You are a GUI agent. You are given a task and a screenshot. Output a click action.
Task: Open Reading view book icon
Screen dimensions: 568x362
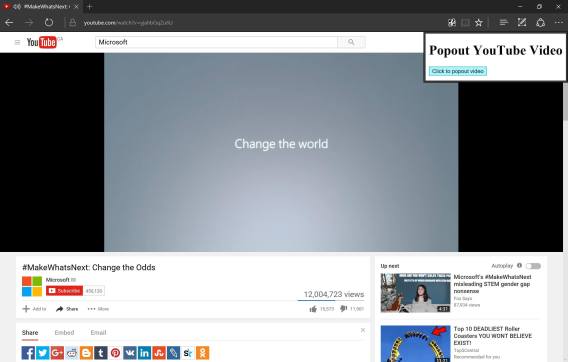465,22
